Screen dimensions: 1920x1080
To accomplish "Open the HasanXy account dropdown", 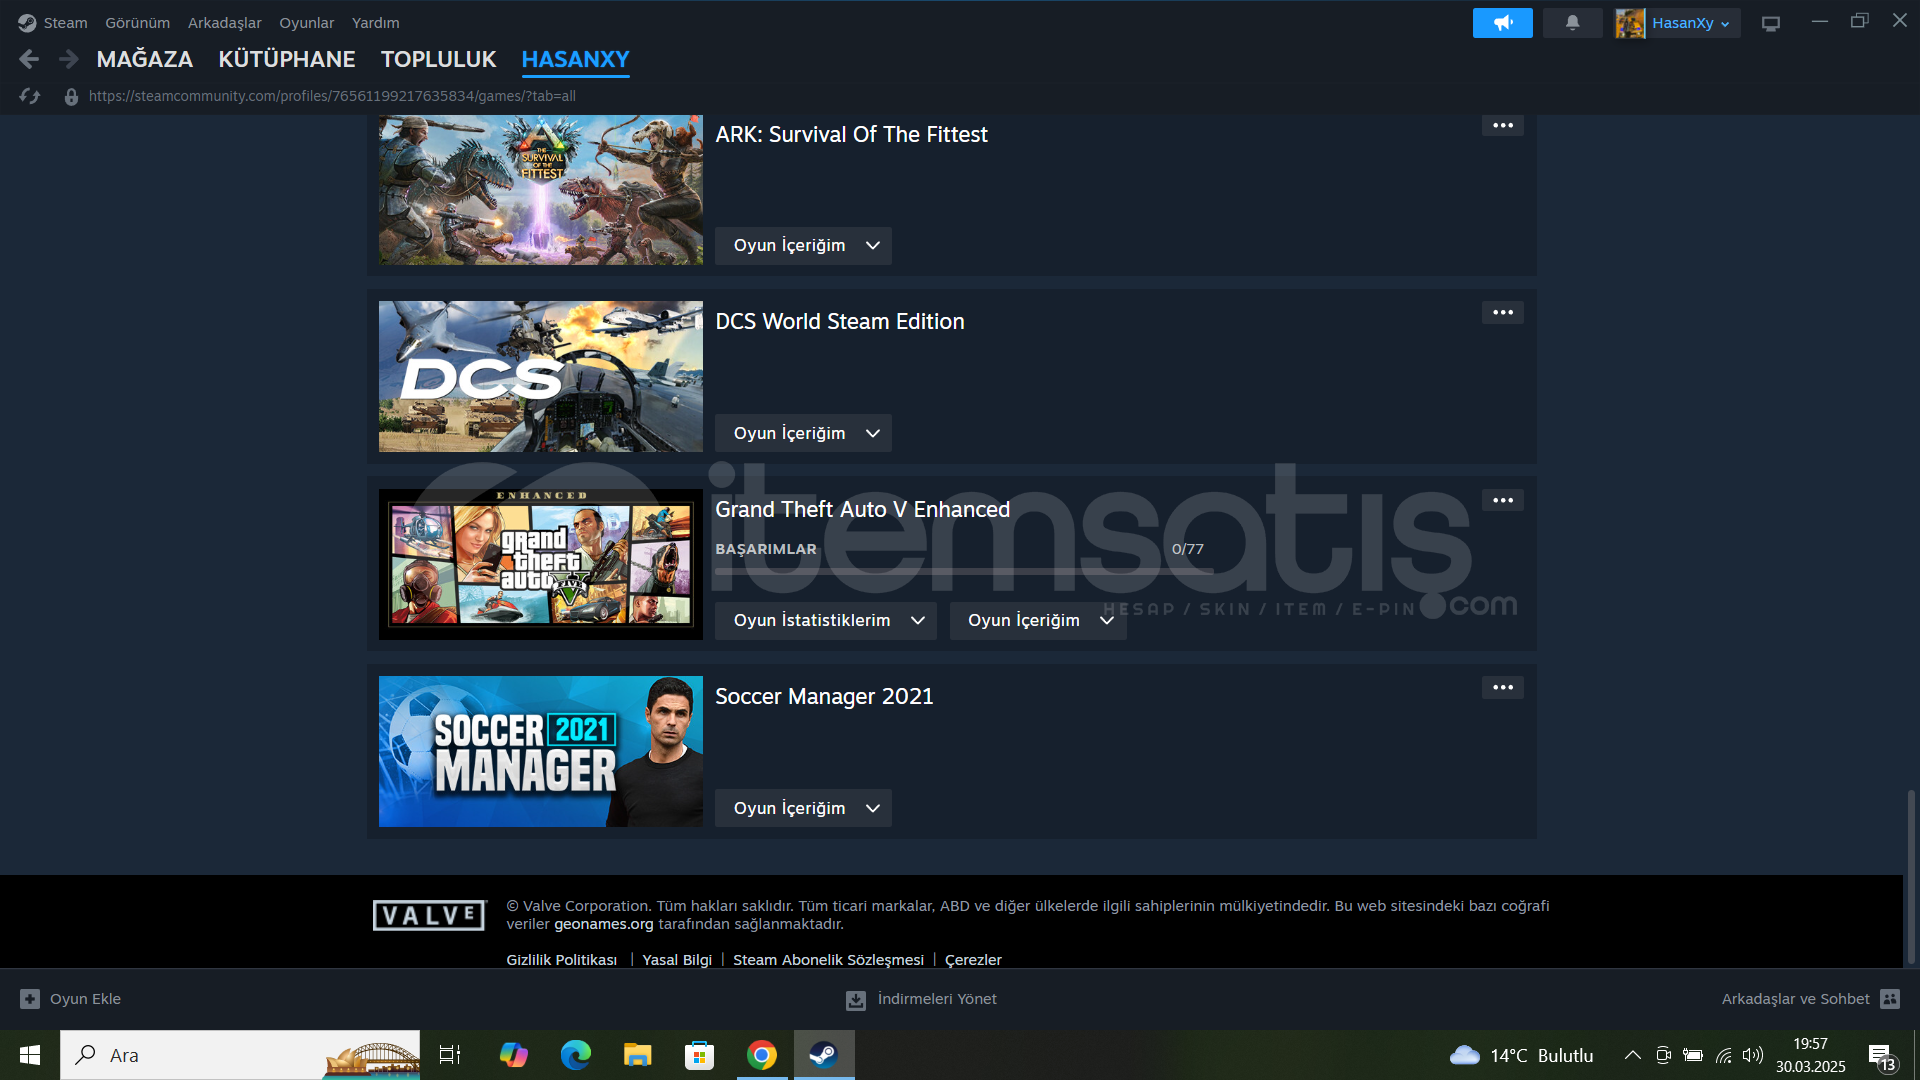I will tap(1690, 23).
